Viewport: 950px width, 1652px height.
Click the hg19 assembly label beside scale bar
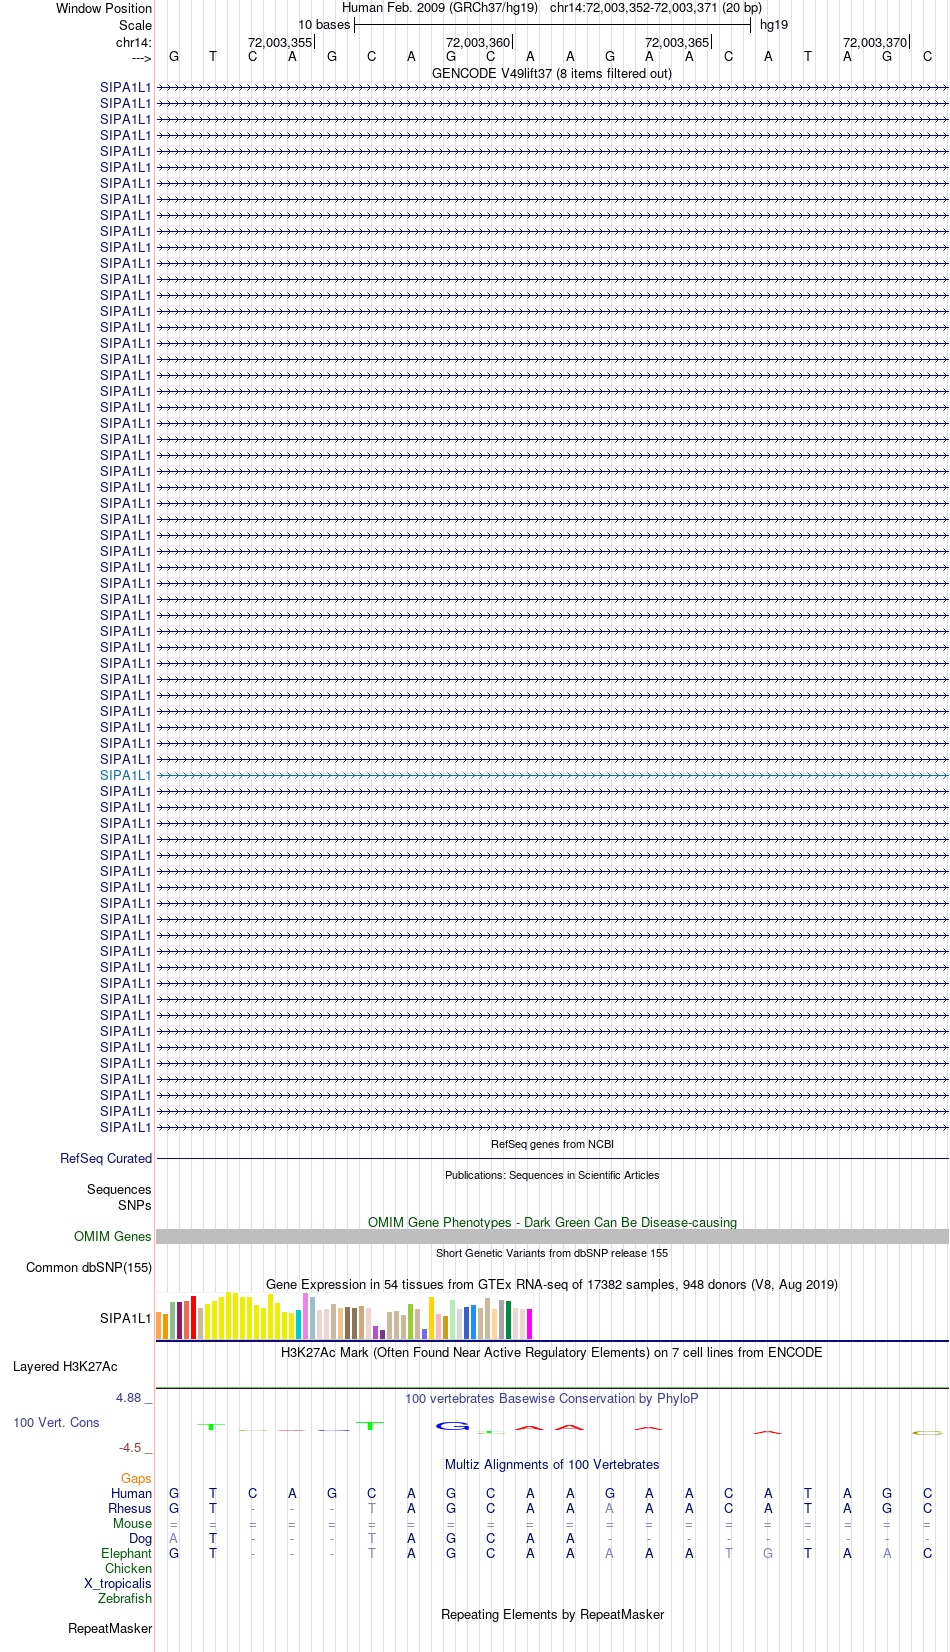774,25
